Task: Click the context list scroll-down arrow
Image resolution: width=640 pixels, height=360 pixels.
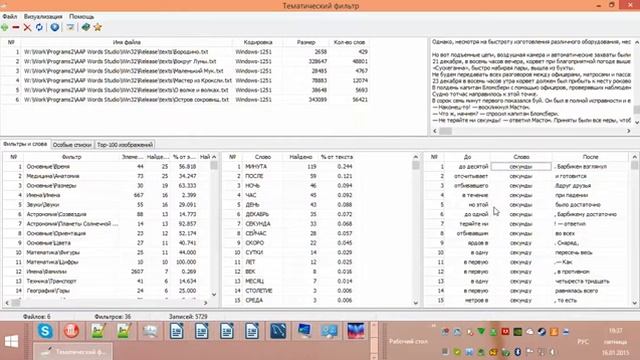Action: click(635, 303)
